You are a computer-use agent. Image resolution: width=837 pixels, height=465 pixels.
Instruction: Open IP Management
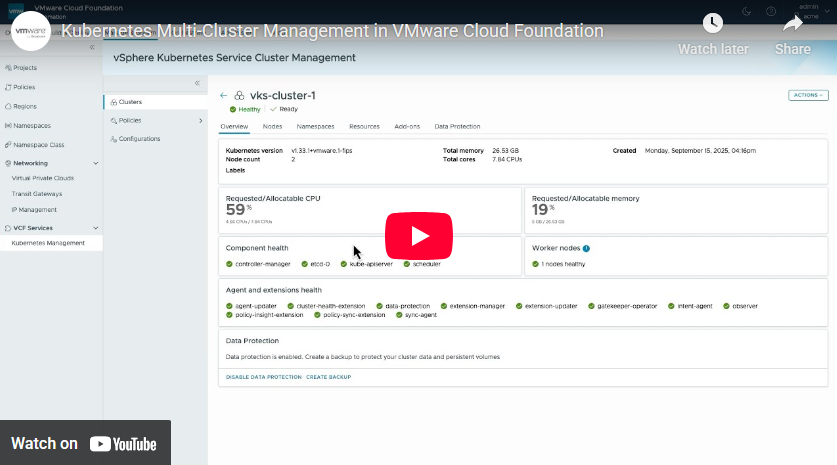click(34, 210)
